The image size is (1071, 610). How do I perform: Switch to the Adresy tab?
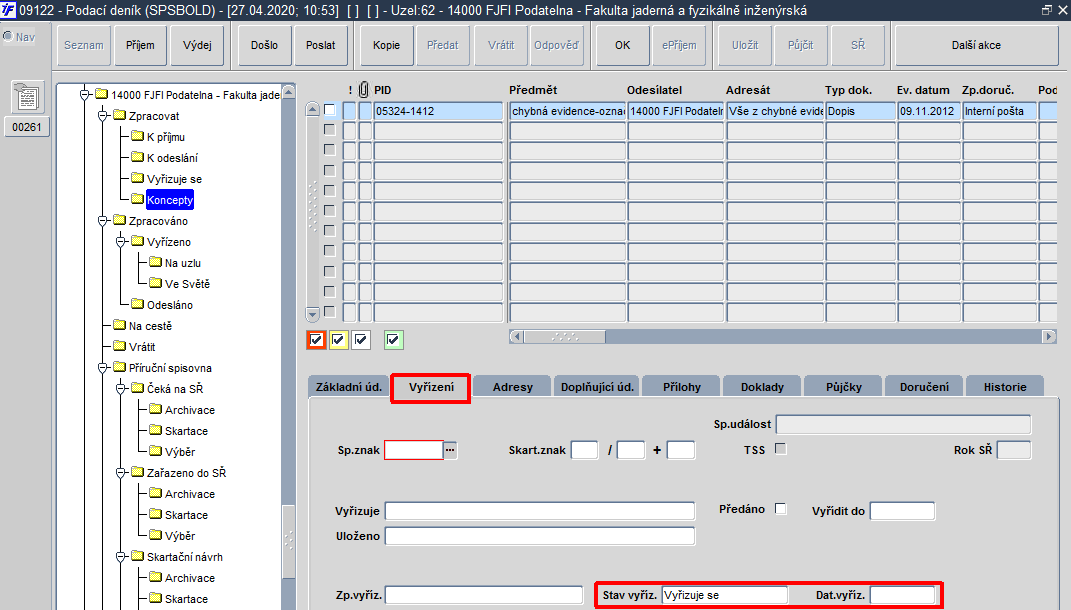pyautogui.click(x=512, y=387)
